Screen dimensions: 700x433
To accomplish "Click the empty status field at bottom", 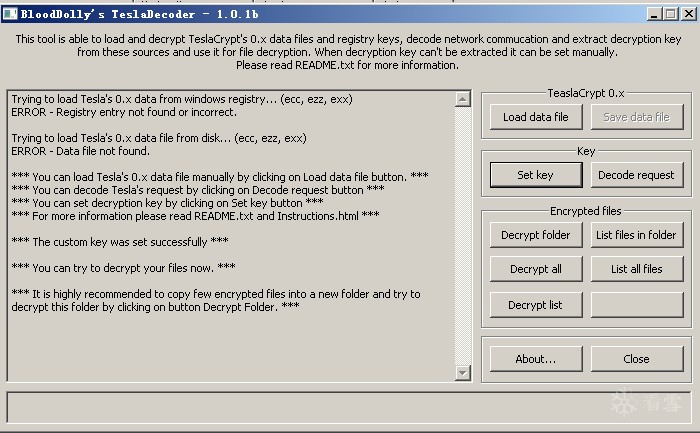I will click(x=349, y=408).
